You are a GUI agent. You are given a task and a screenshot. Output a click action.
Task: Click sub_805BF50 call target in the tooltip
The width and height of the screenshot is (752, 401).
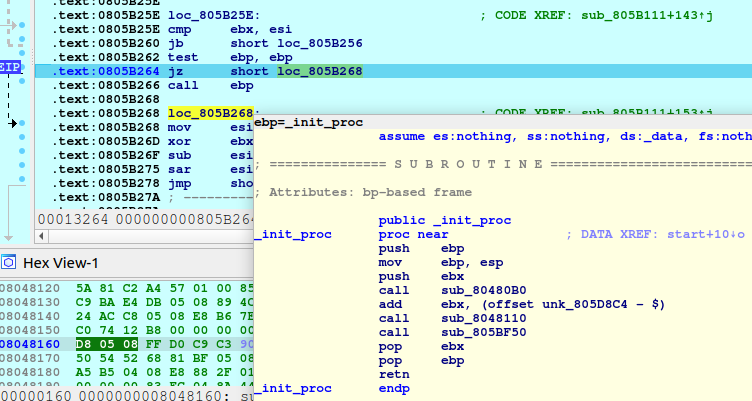click(x=483, y=332)
